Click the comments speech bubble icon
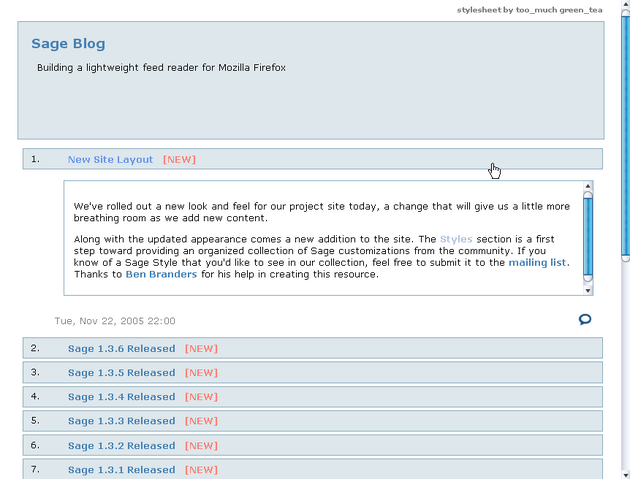This screenshot has height=479, width=630. (x=585, y=319)
